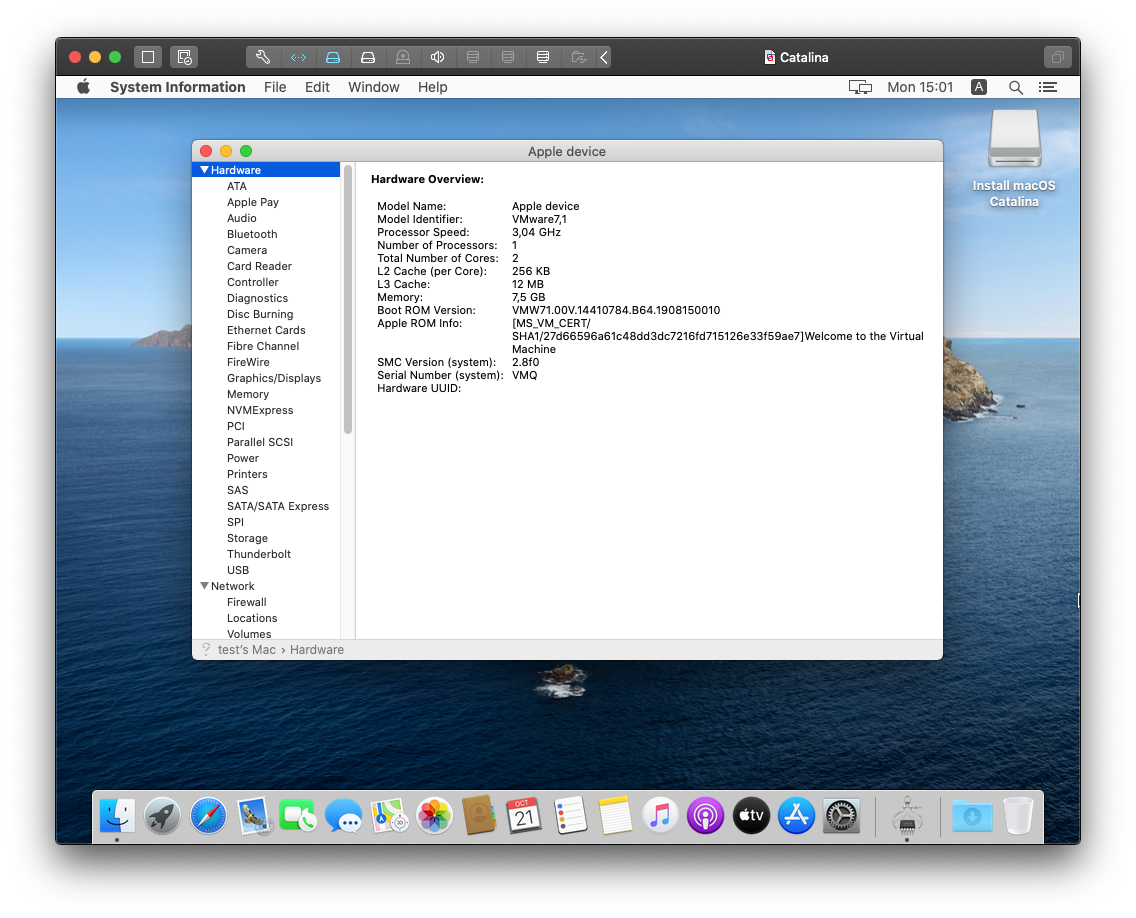Open App Store from the Dock

pyautogui.click(x=796, y=817)
